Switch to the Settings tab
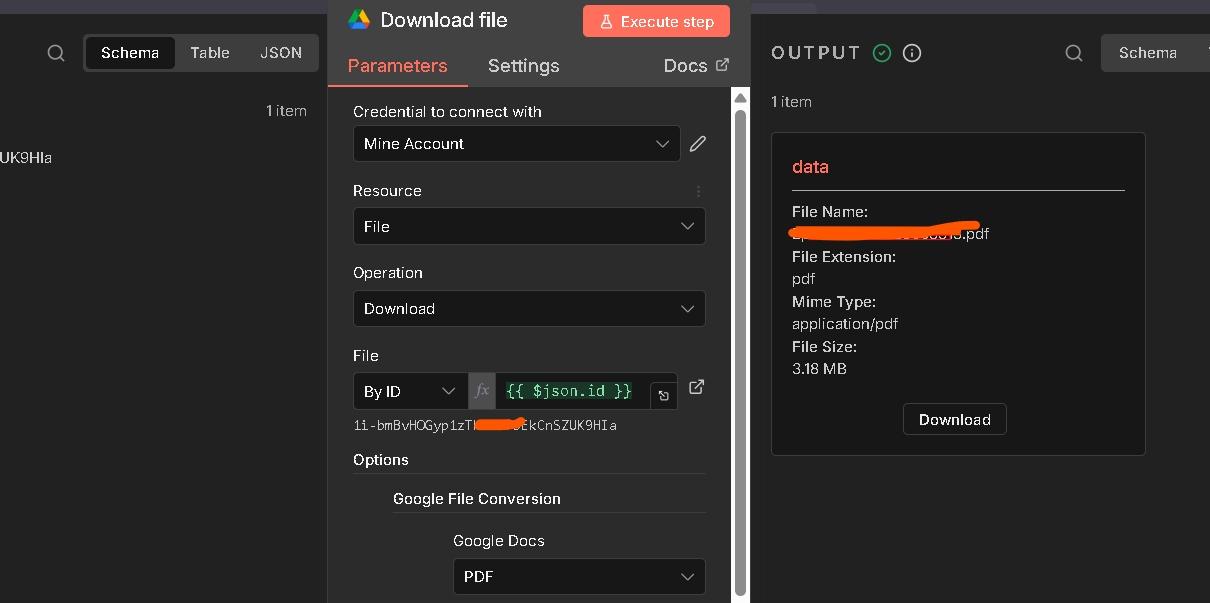This screenshot has height=603, width=1210. point(523,66)
